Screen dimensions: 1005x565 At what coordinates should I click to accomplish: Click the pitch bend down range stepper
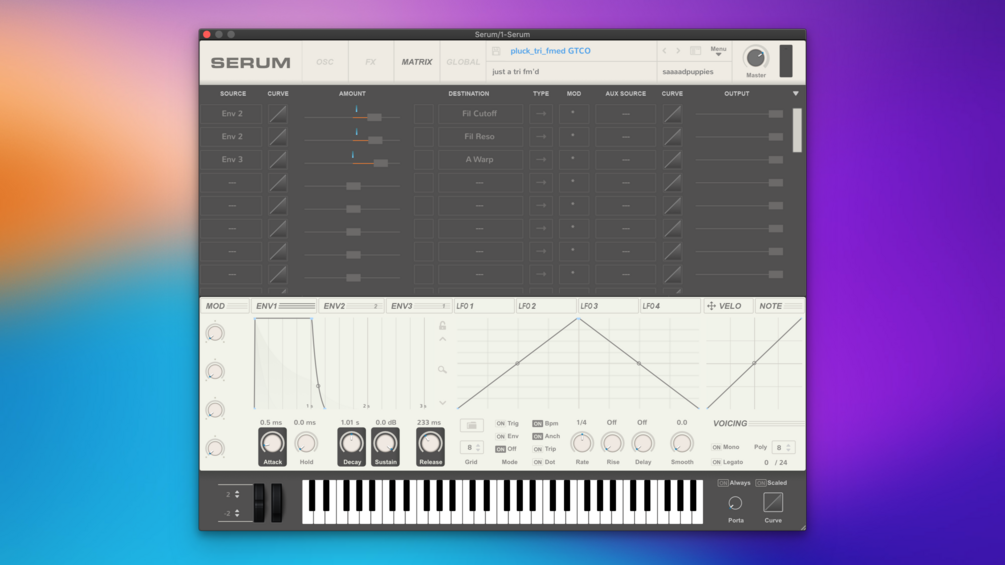[x=237, y=513]
